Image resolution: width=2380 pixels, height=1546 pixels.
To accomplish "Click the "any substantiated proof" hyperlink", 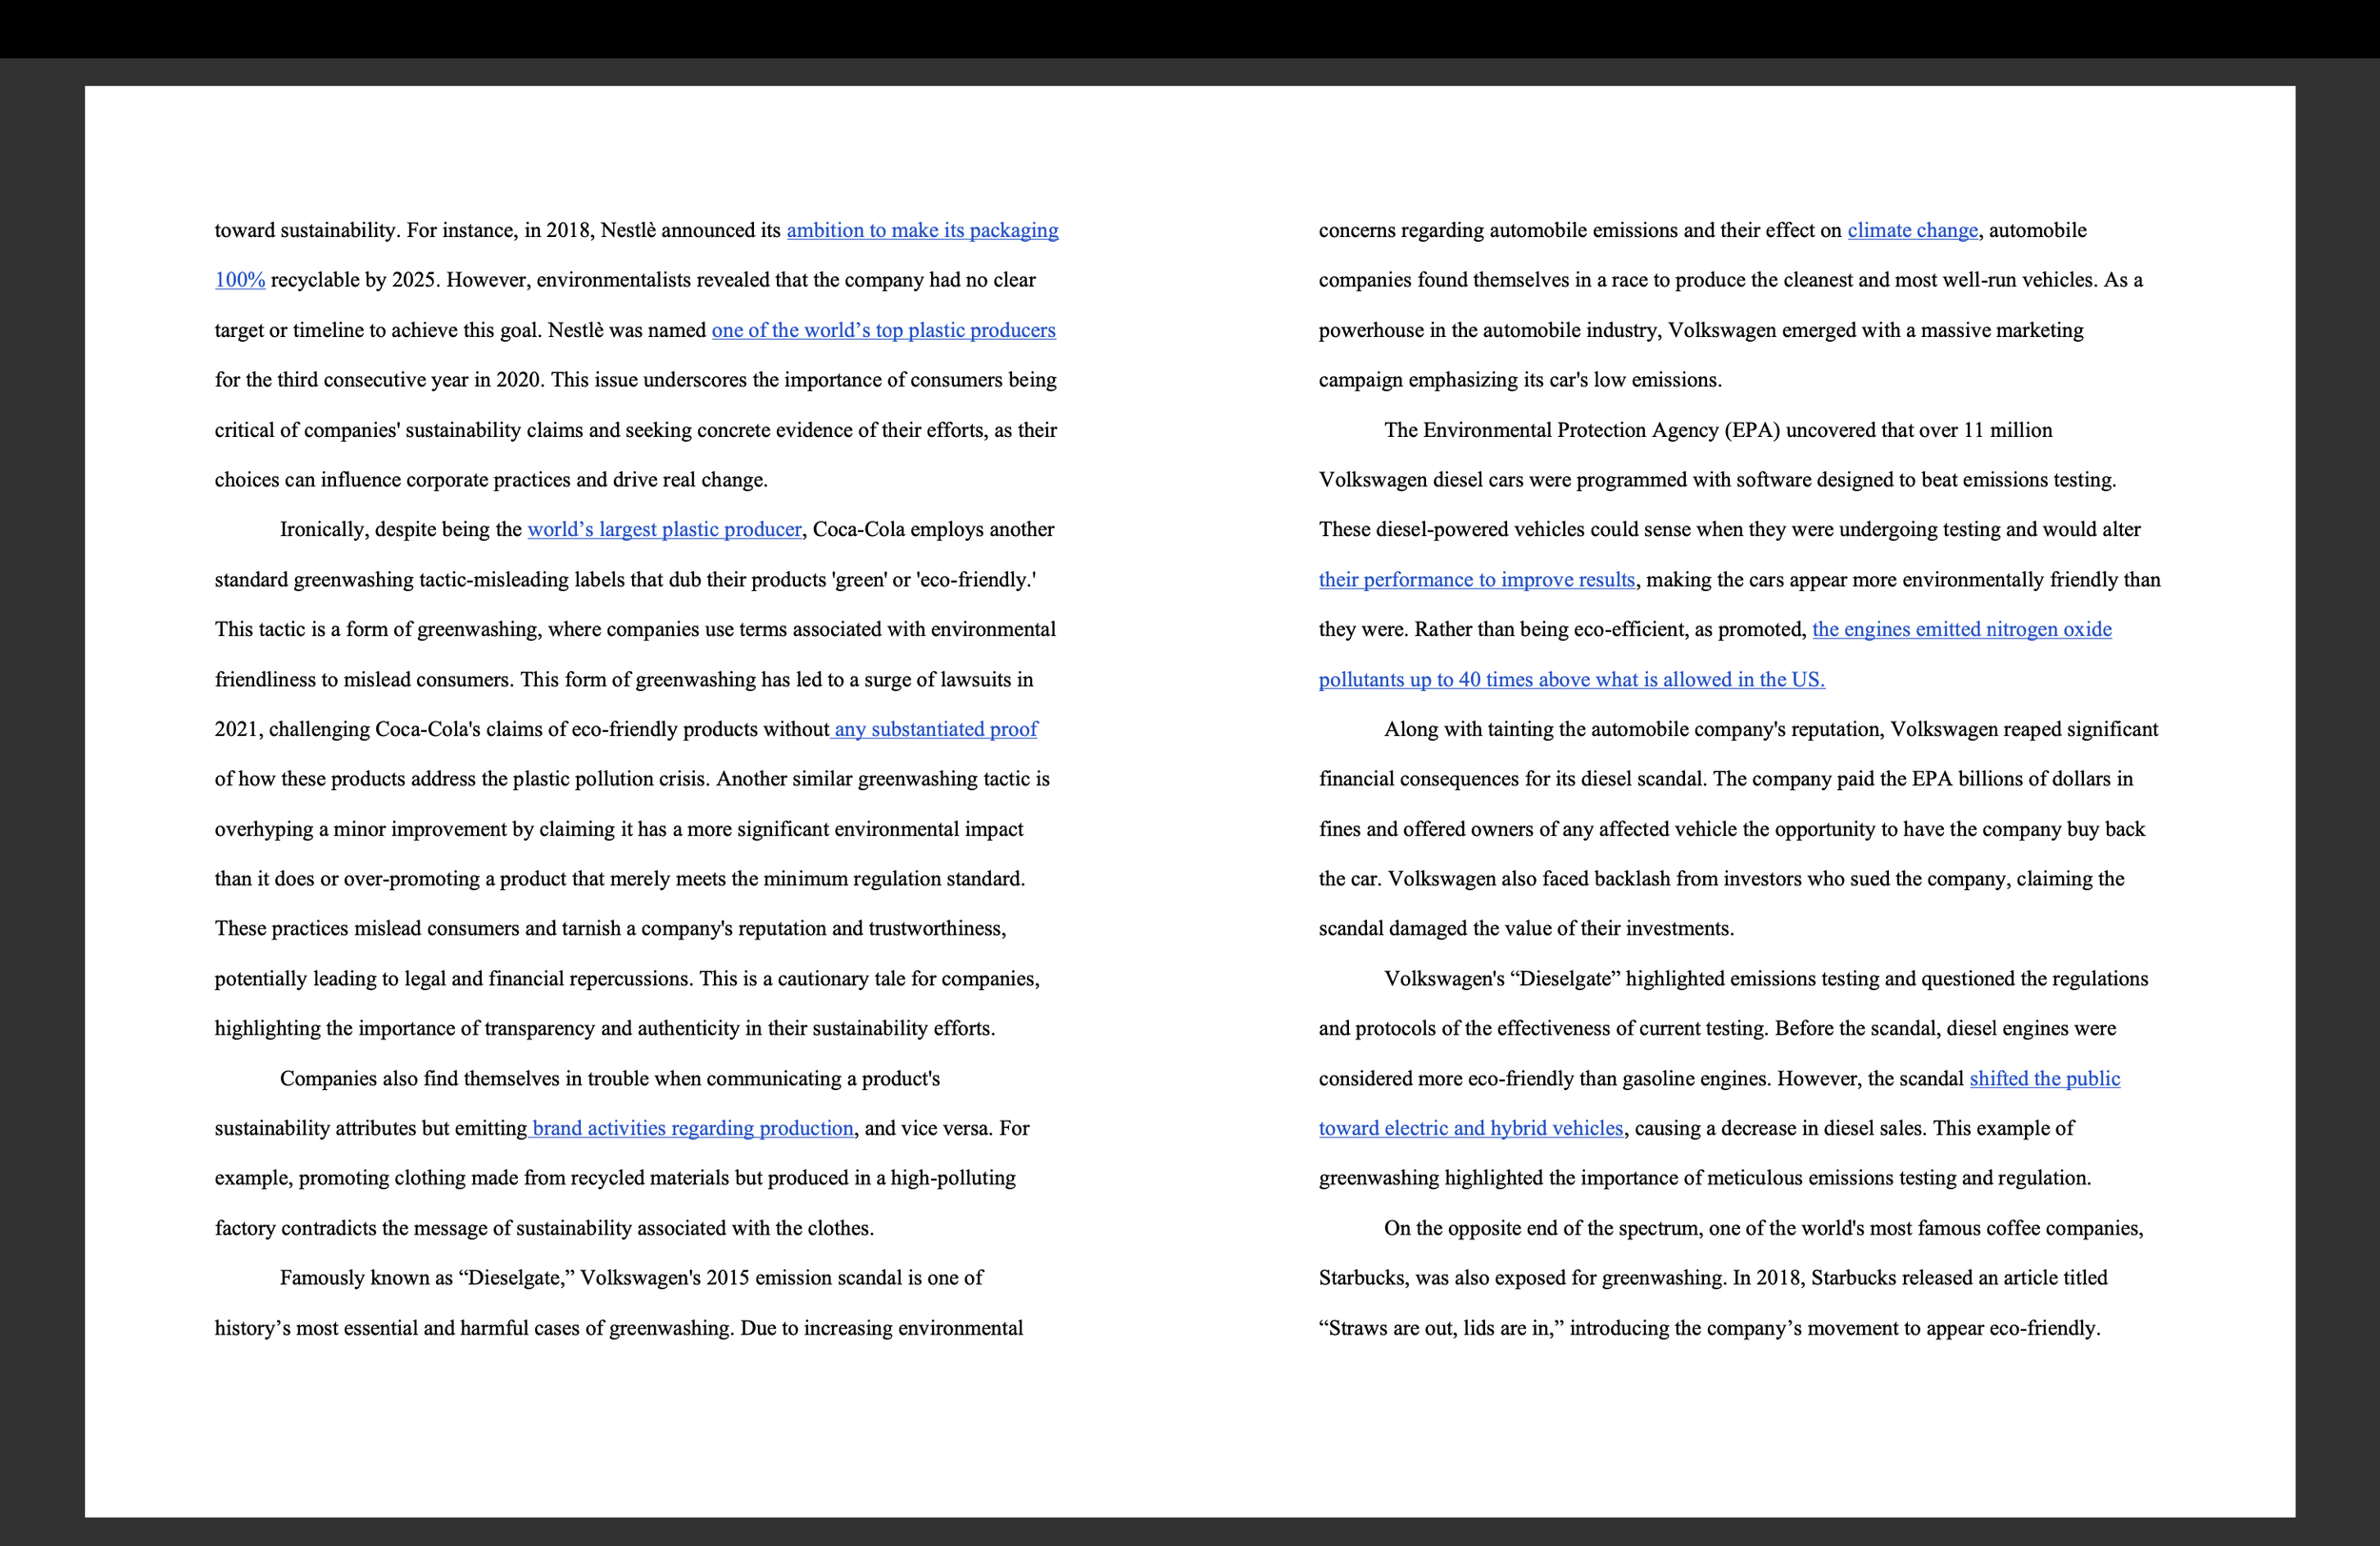I will 935,729.
